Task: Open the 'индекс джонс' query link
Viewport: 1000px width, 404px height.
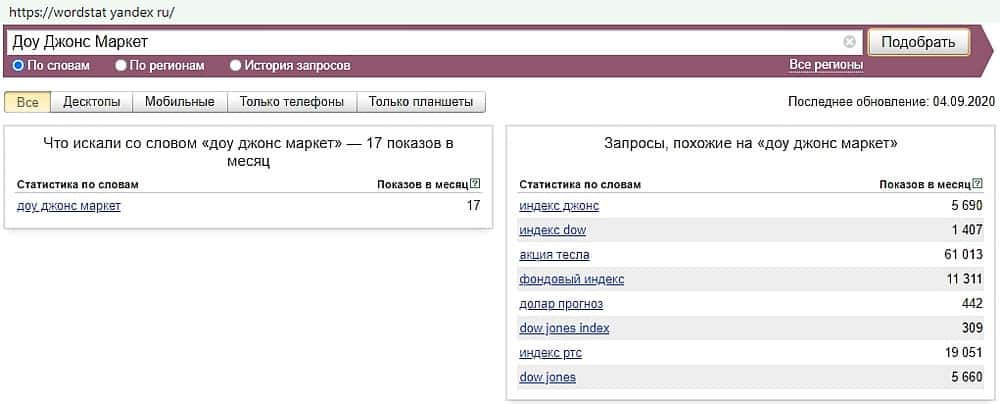Action: pyautogui.click(x=559, y=206)
